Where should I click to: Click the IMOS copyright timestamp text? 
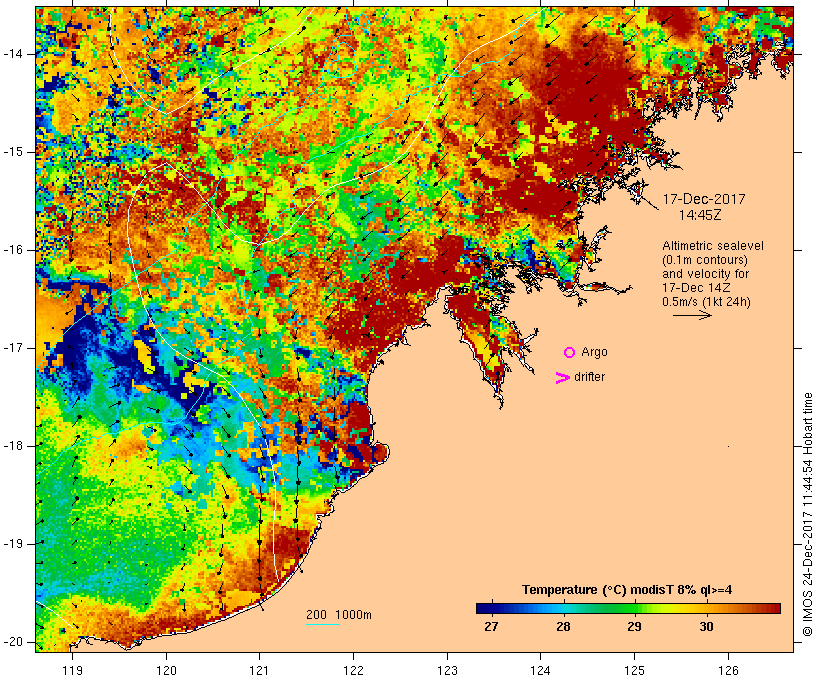(x=807, y=515)
